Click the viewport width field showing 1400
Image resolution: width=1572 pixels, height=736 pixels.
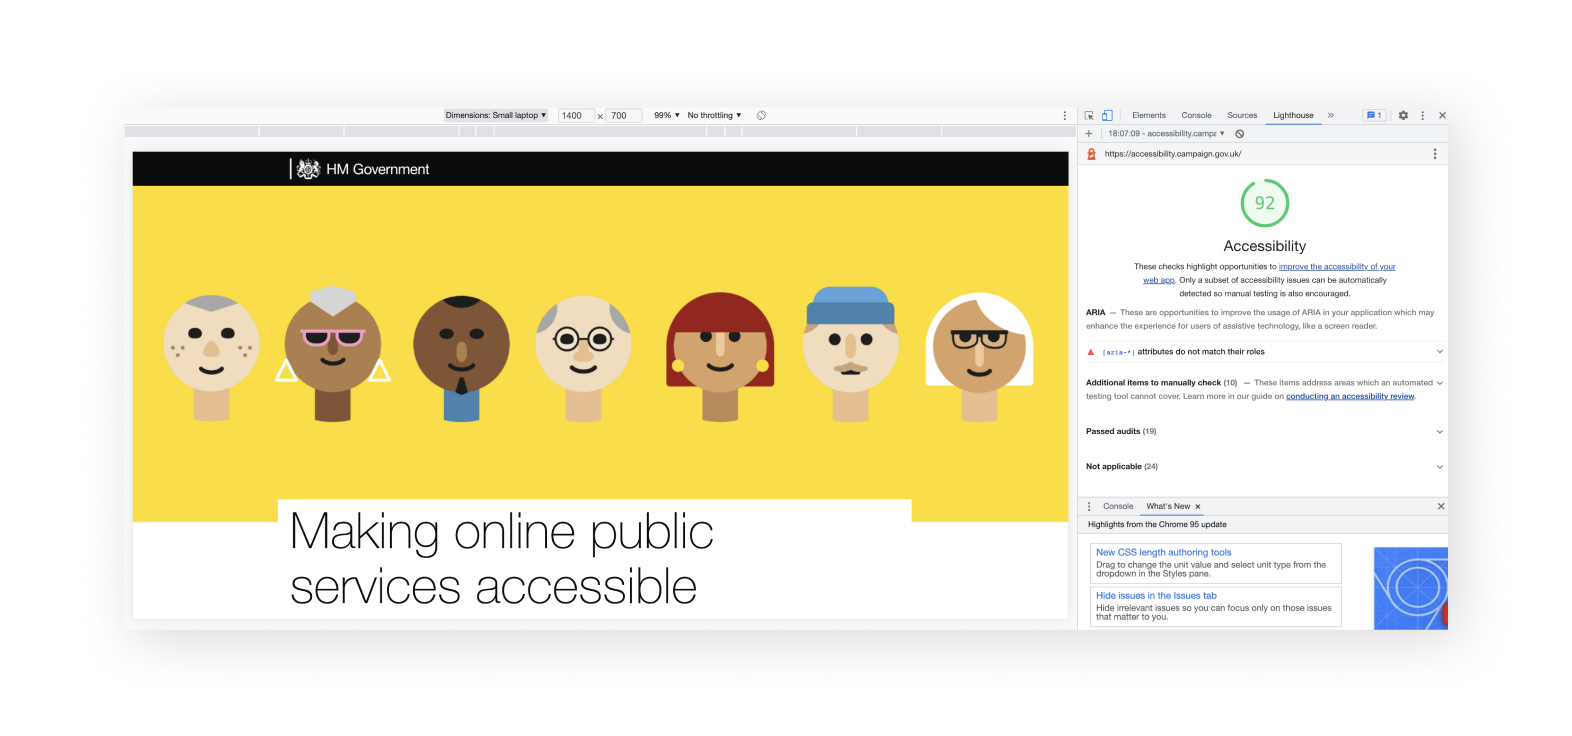pos(576,116)
